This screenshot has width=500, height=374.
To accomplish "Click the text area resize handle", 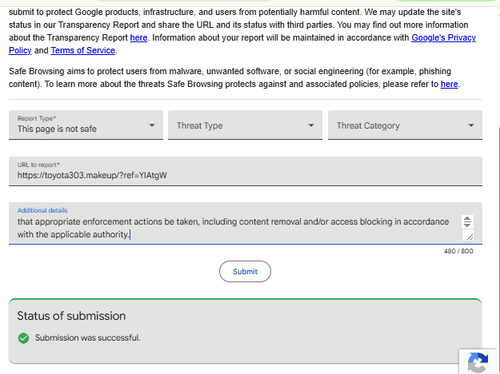I will click(x=469, y=236).
